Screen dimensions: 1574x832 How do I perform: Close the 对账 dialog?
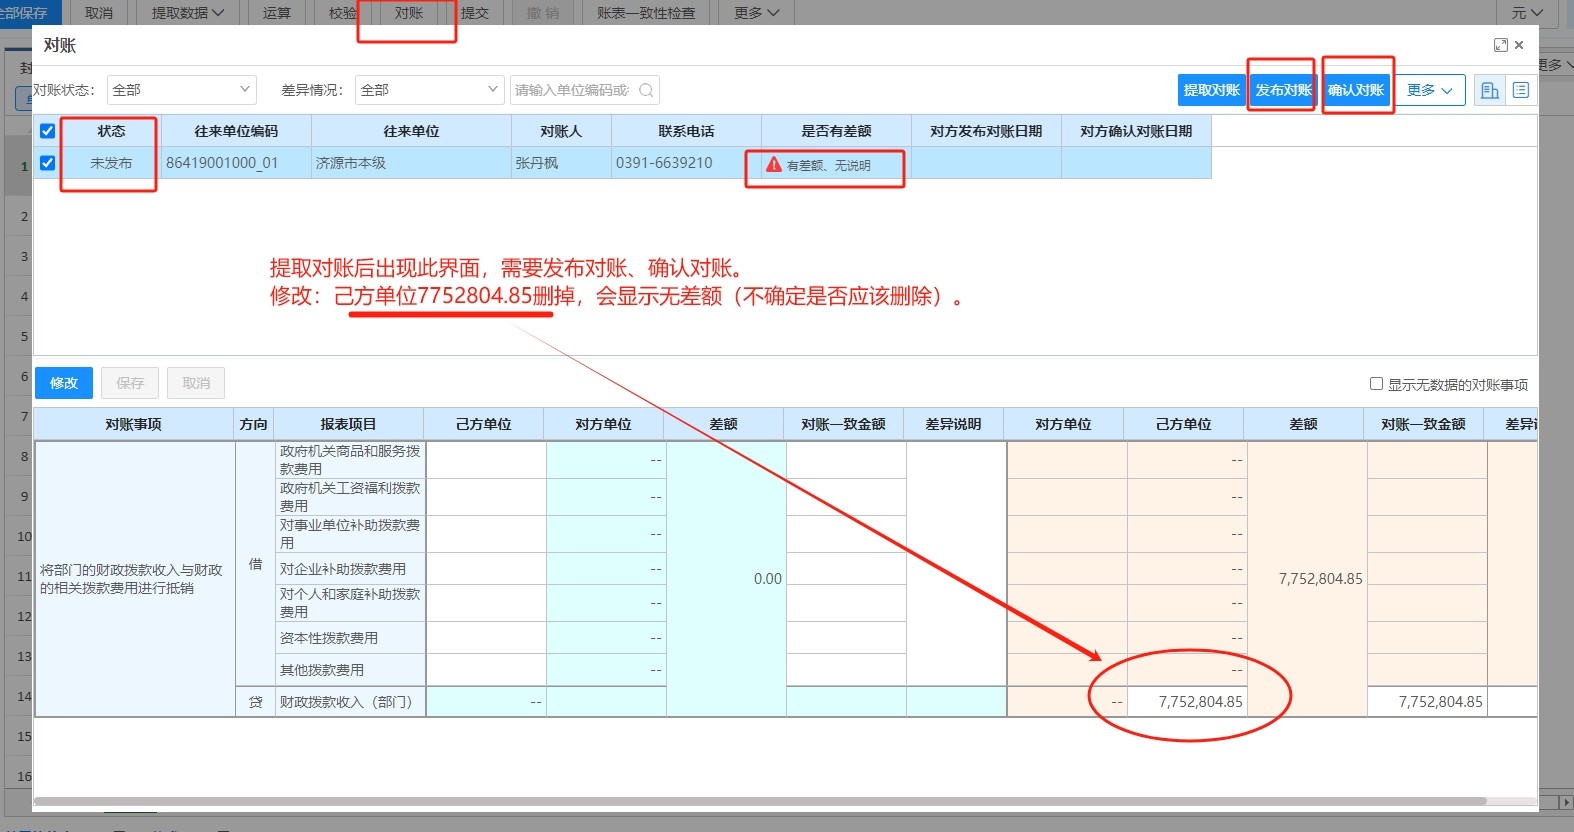tap(1519, 45)
